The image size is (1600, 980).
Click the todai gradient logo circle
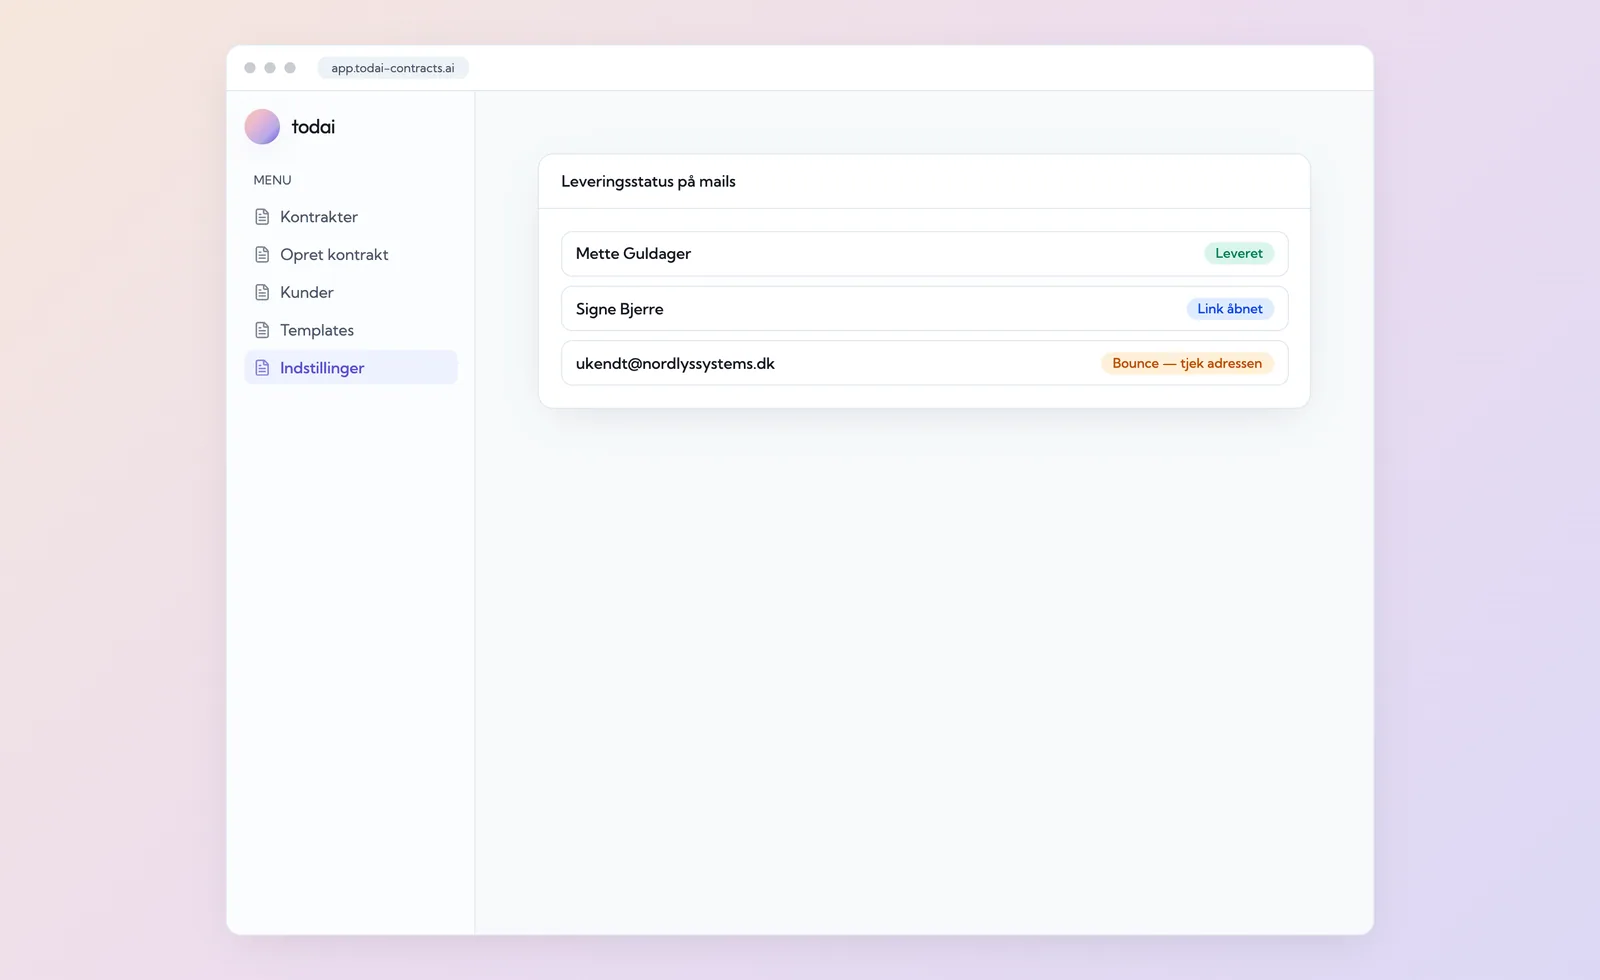[x=262, y=127]
